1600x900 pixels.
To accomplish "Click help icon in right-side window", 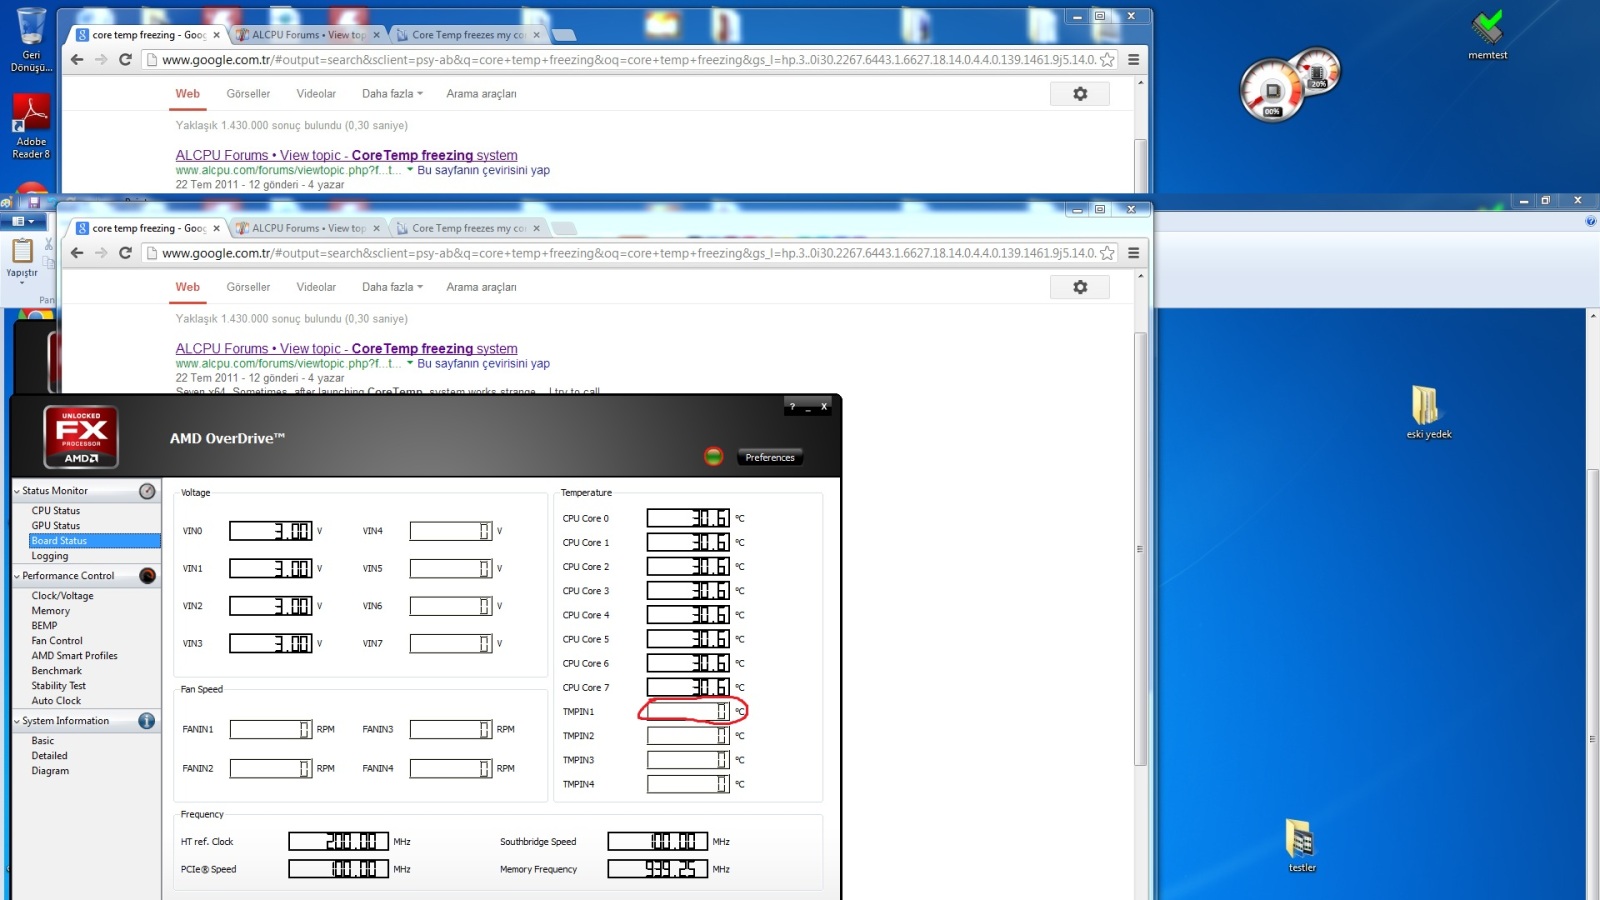I will 1590,222.
